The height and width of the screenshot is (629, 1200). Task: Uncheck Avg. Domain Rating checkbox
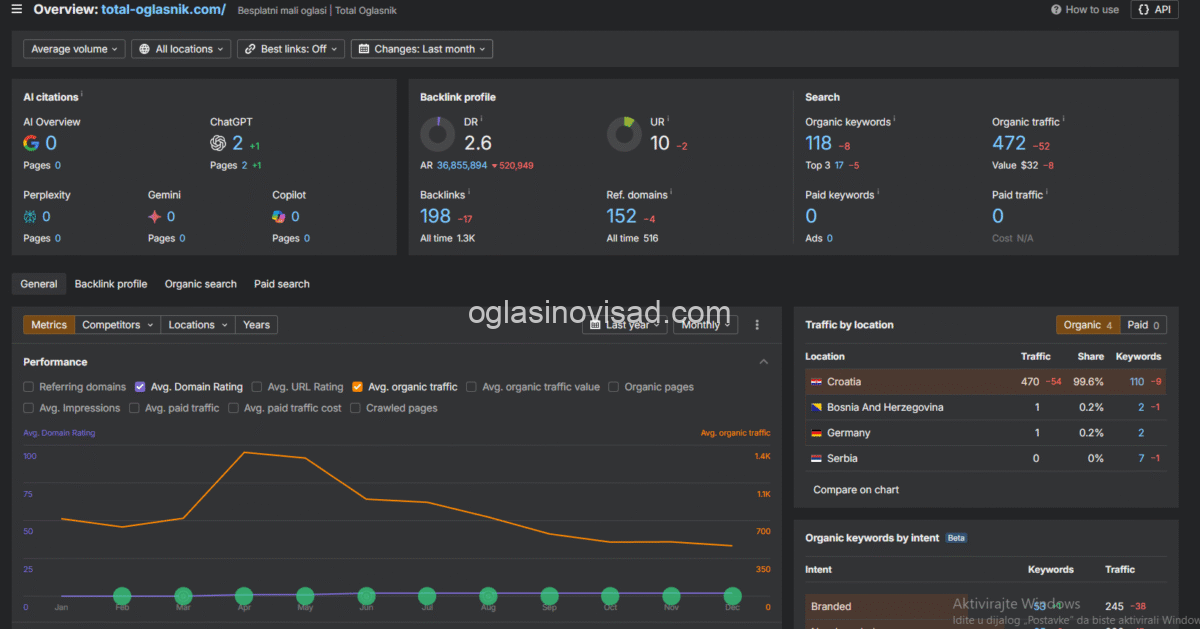coord(140,387)
